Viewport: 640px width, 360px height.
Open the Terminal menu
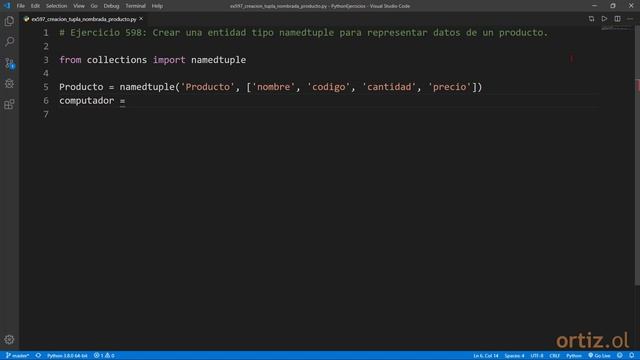coord(135,6)
